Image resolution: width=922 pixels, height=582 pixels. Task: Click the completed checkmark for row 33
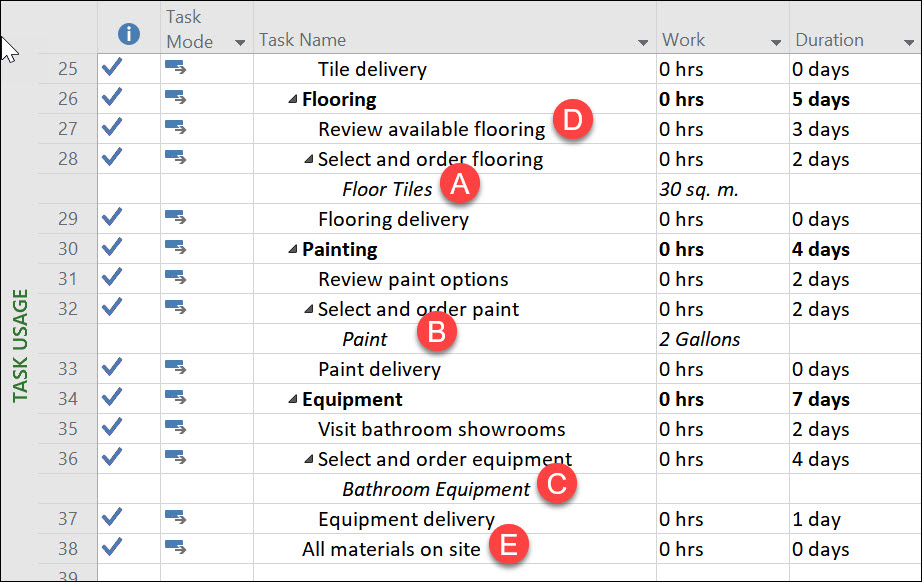pos(112,367)
